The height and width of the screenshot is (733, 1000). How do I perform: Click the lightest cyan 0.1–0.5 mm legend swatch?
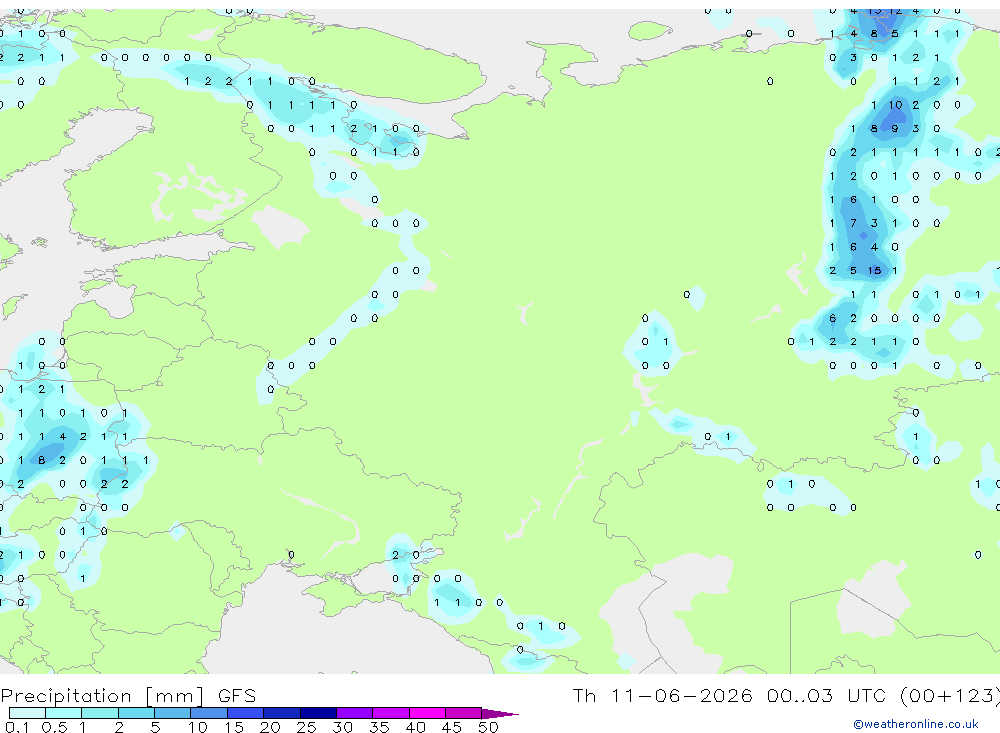coord(27,713)
